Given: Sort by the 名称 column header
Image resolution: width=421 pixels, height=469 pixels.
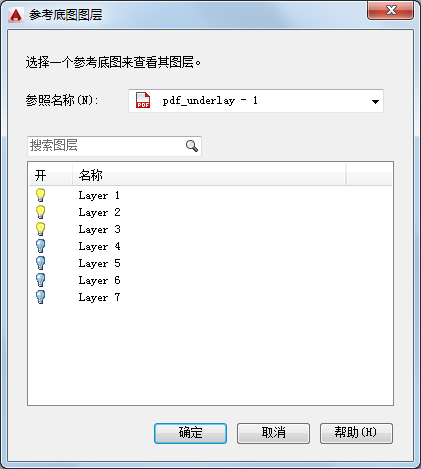Looking at the screenshot, I should coord(209,175).
